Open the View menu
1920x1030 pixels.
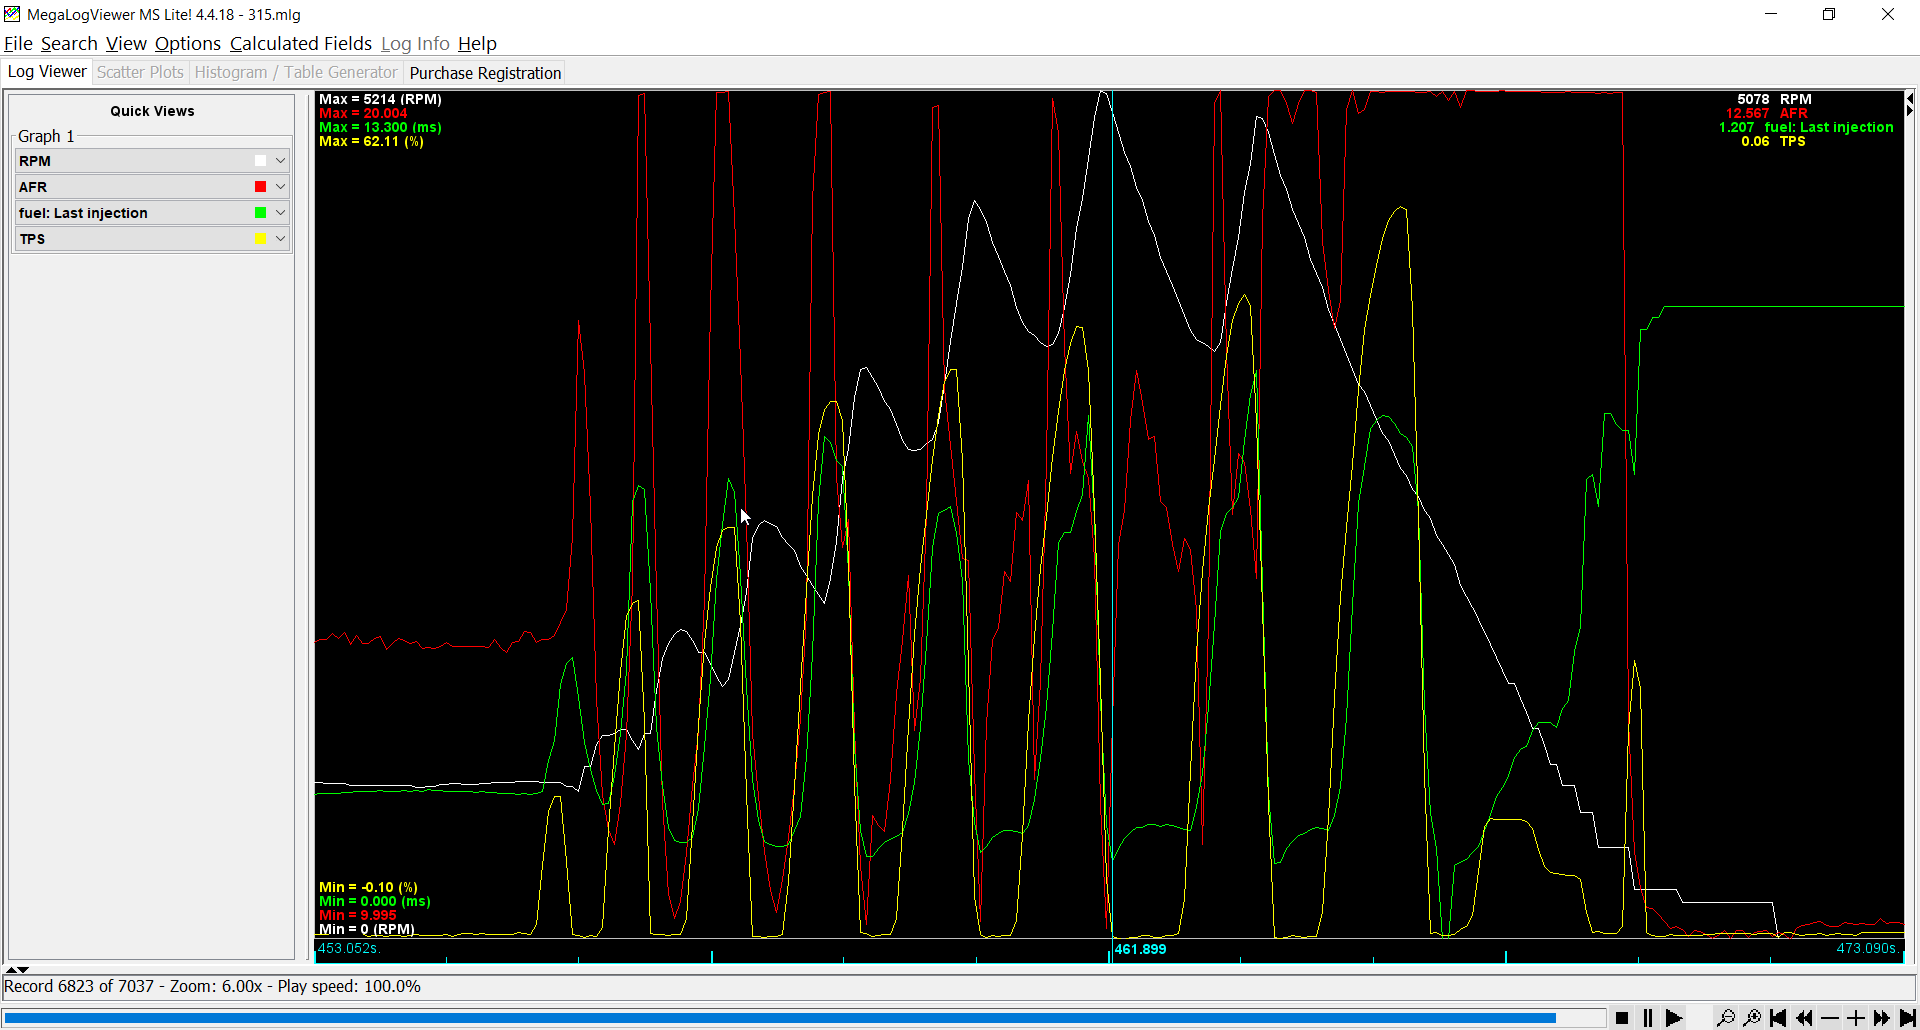pos(126,44)
